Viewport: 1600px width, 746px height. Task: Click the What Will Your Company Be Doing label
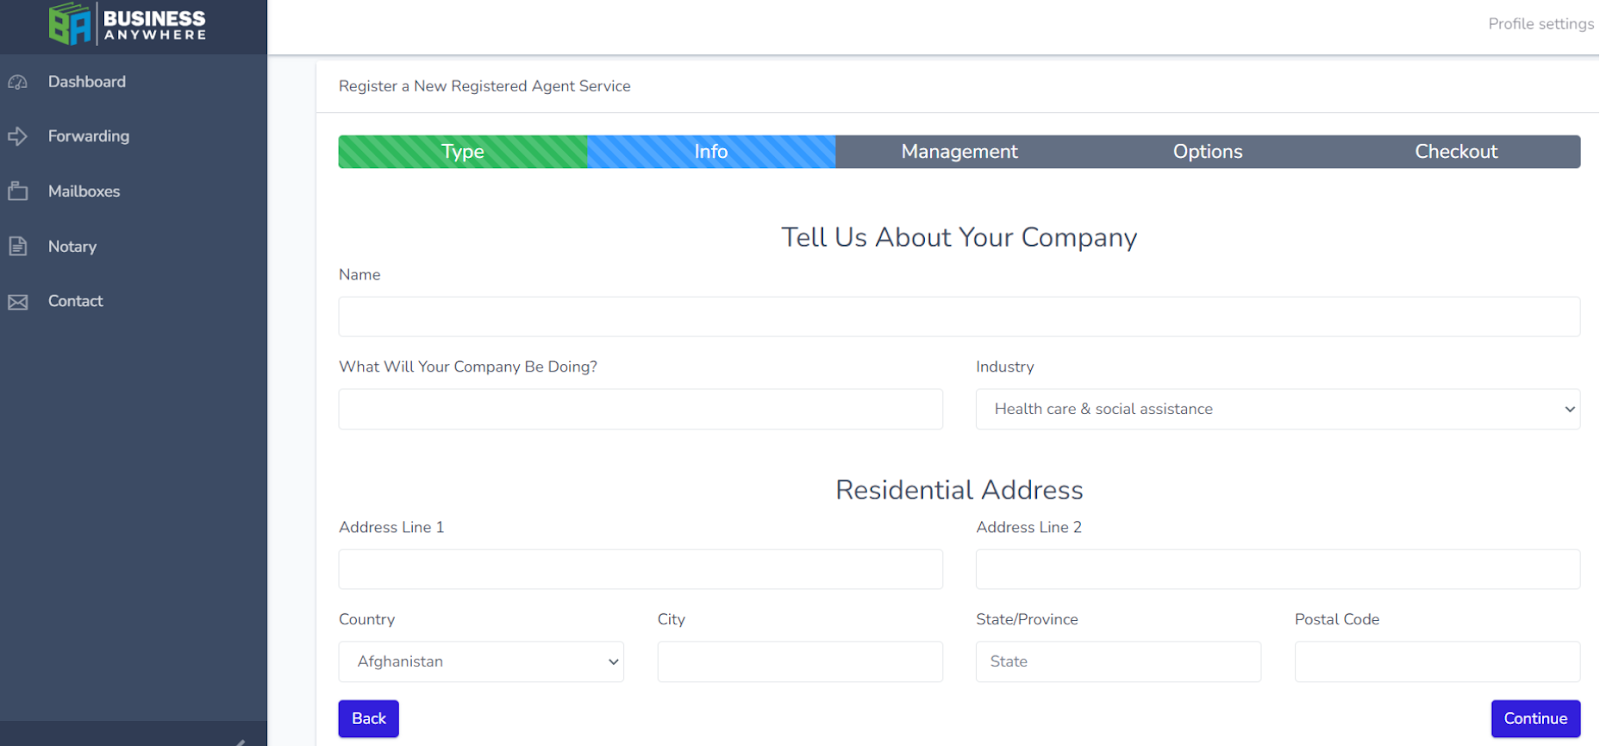coord(468,367)
